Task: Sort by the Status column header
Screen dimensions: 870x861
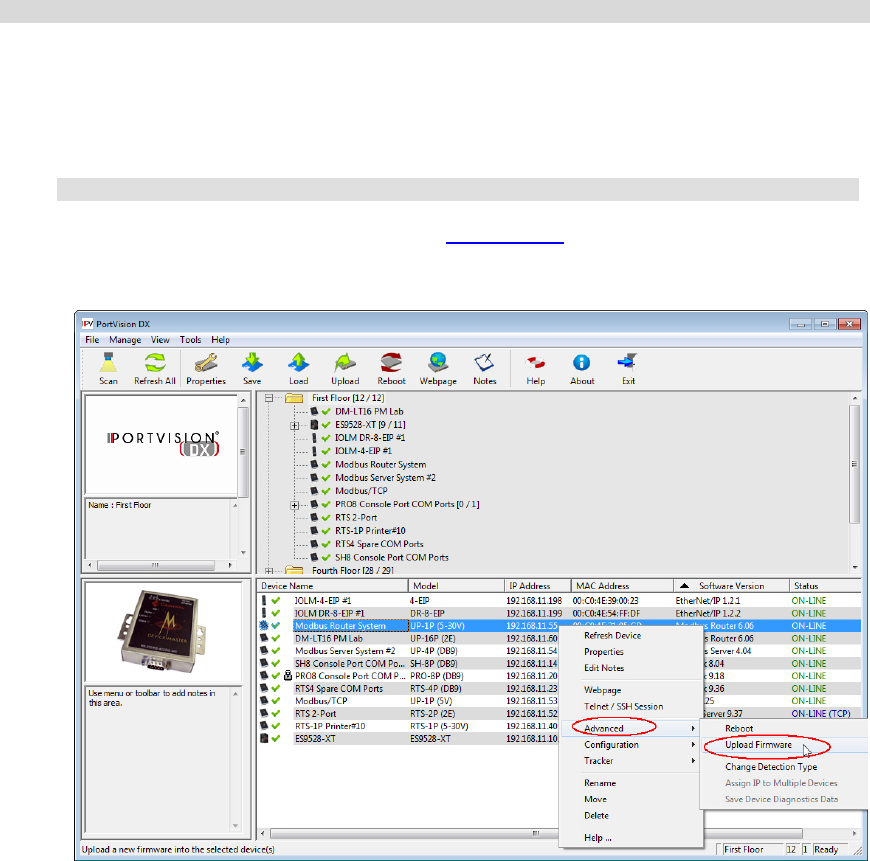Action: 825,586
